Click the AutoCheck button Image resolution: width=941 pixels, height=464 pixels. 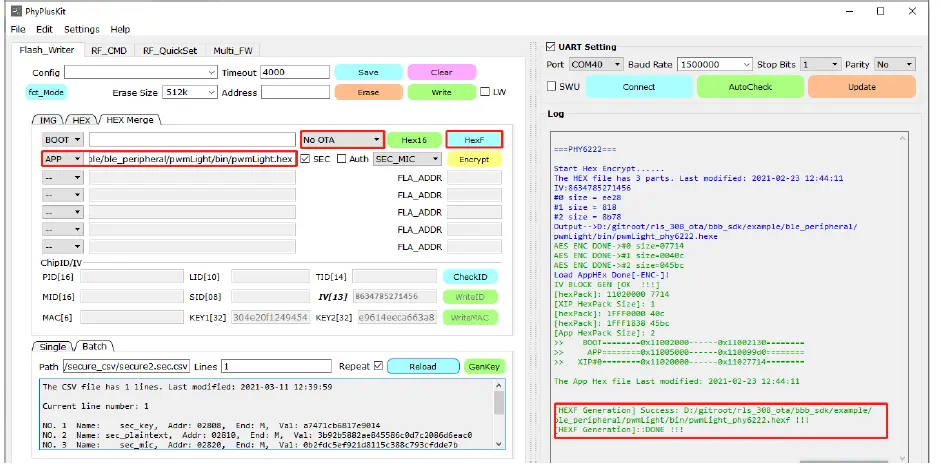tap(749, 86)
